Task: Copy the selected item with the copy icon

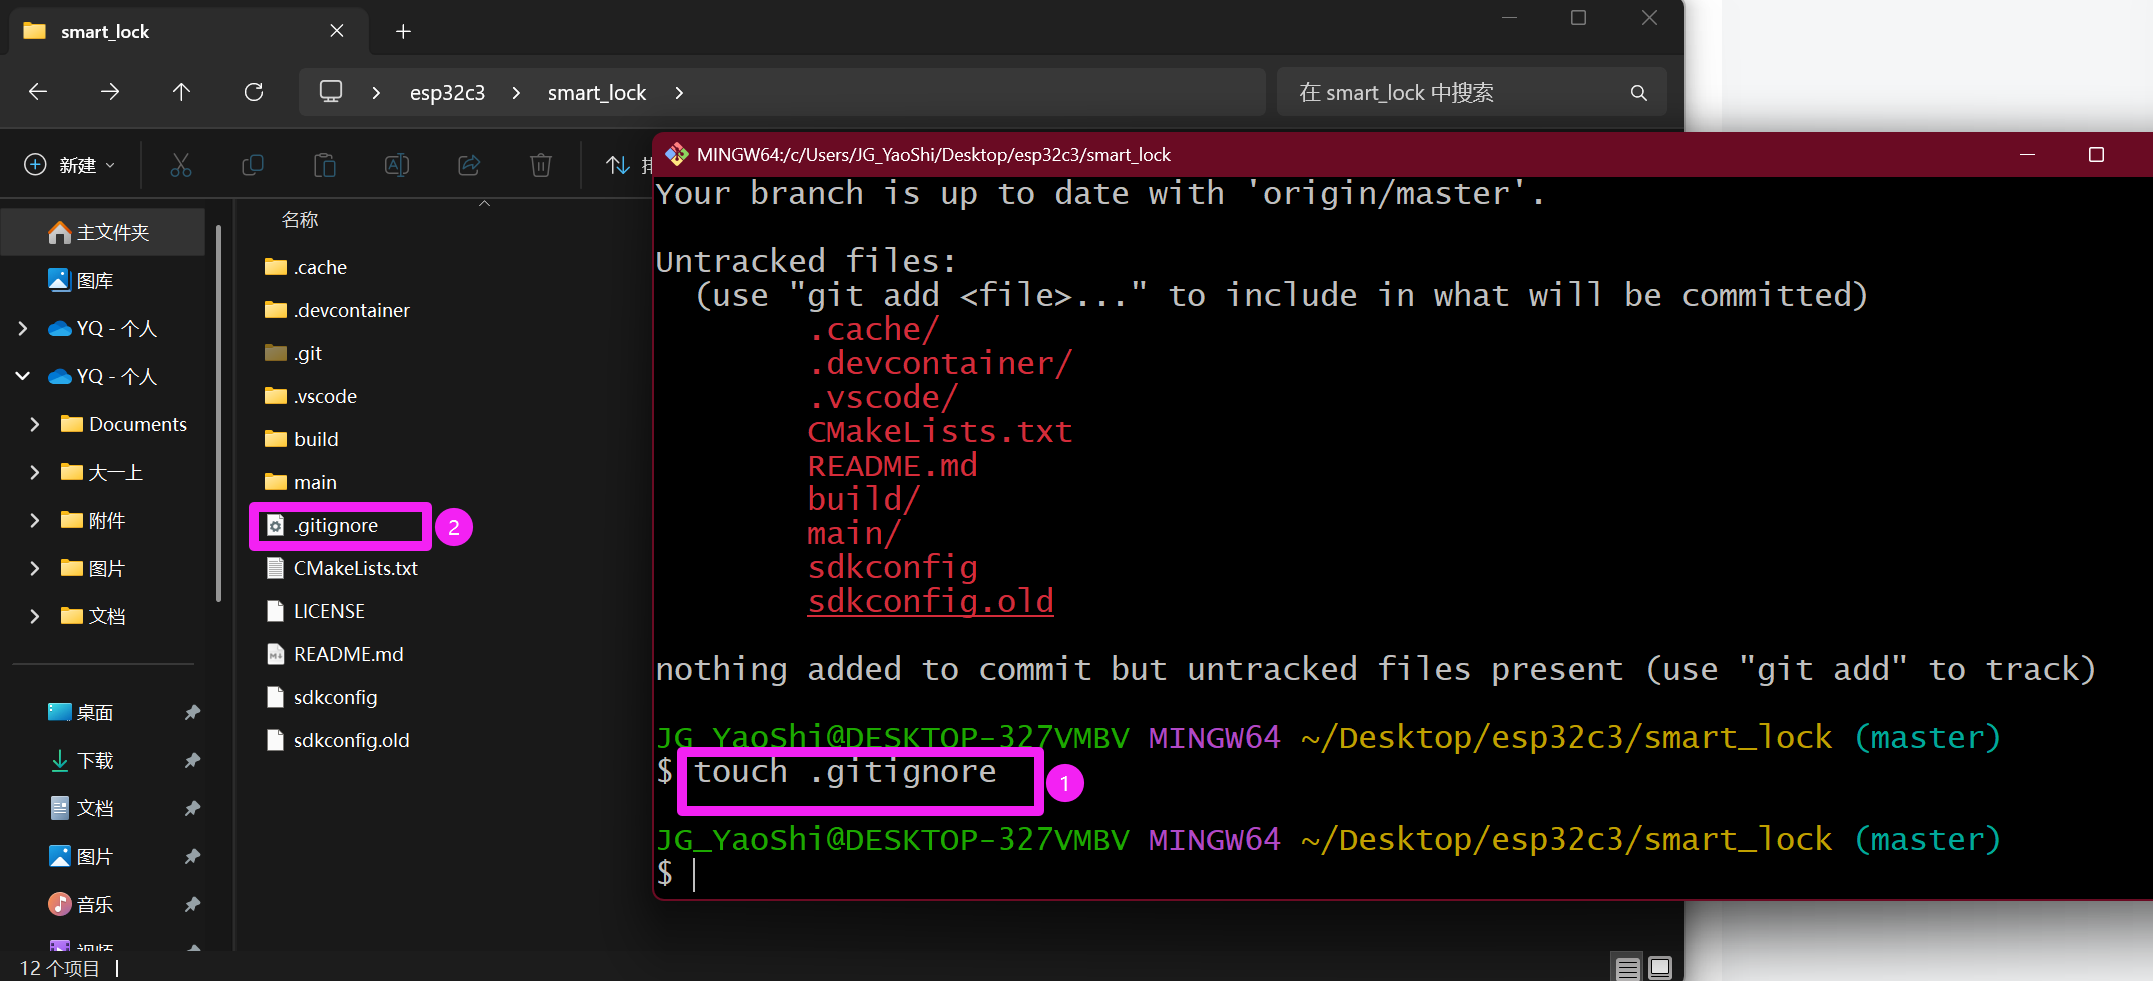Action: pos(253,165)
